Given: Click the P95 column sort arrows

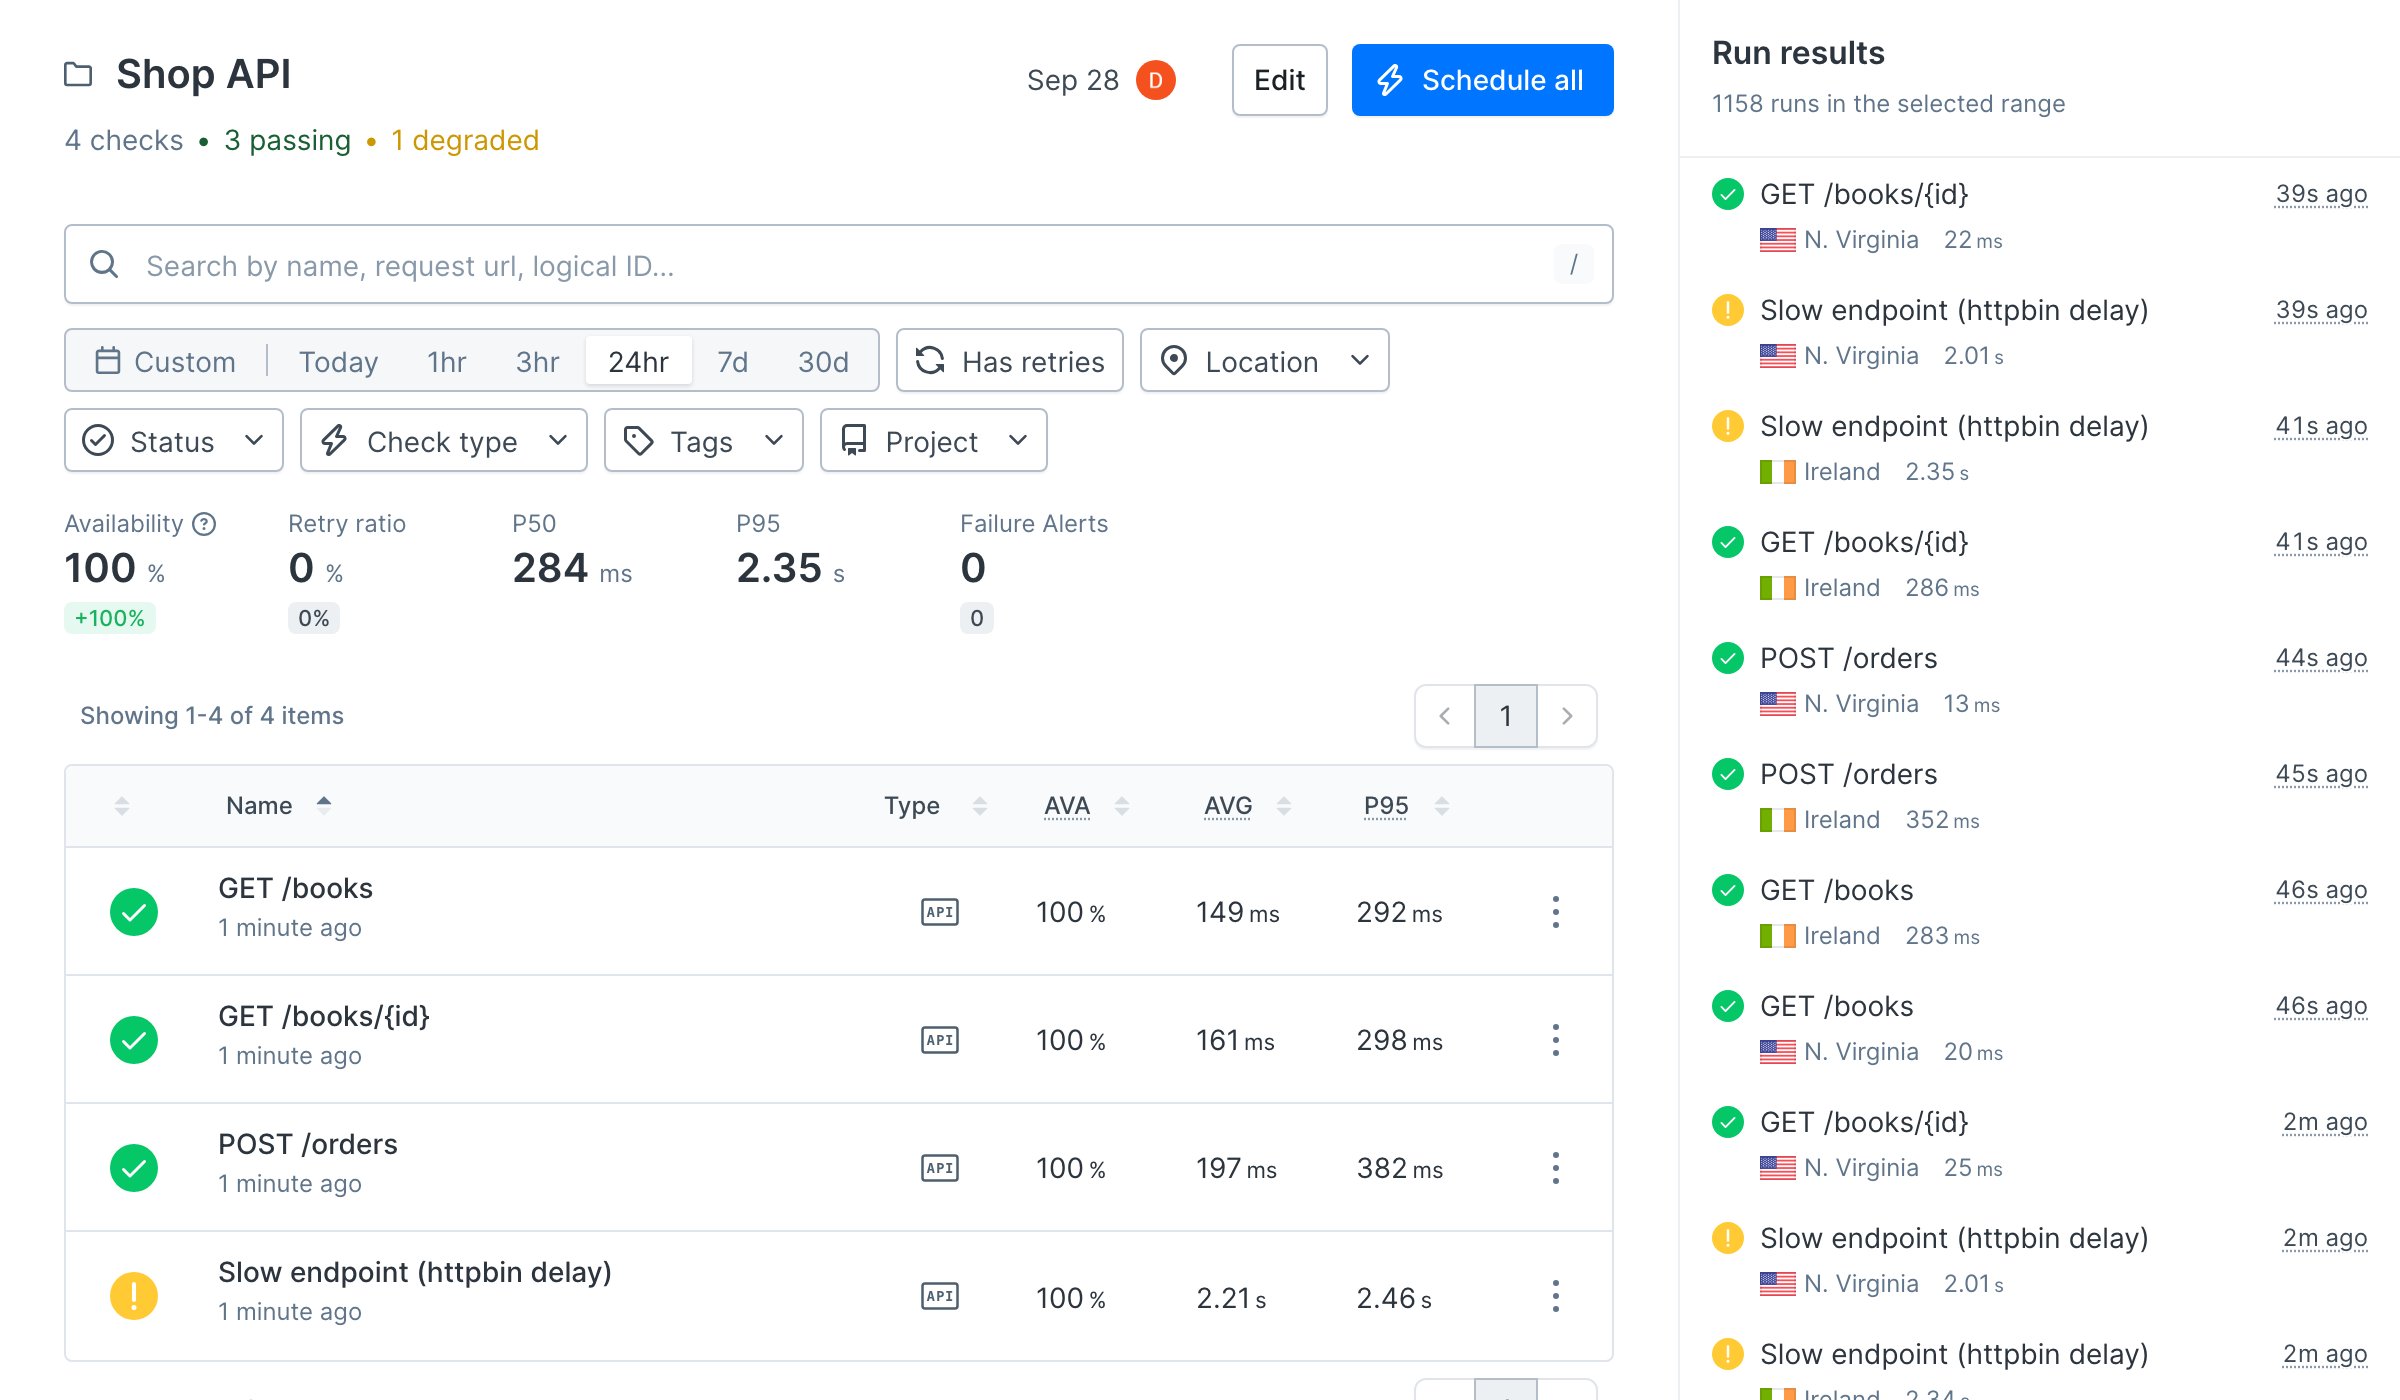Looking at the screenshot, I should click(x=1442, y=806).
